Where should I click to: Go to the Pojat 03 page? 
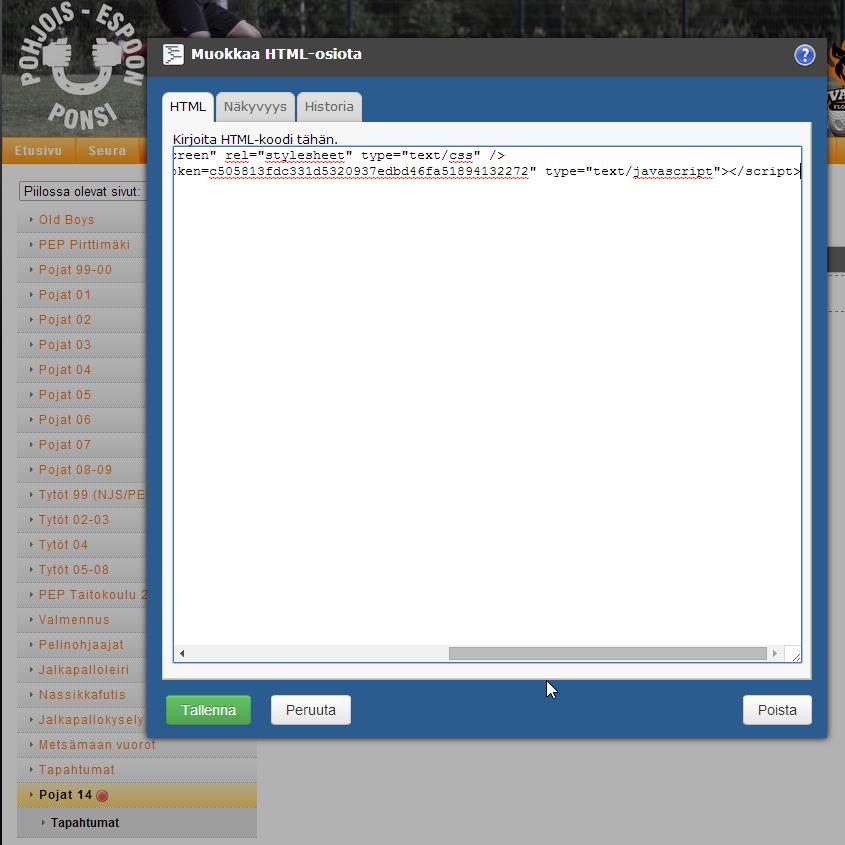click(65, 345)
